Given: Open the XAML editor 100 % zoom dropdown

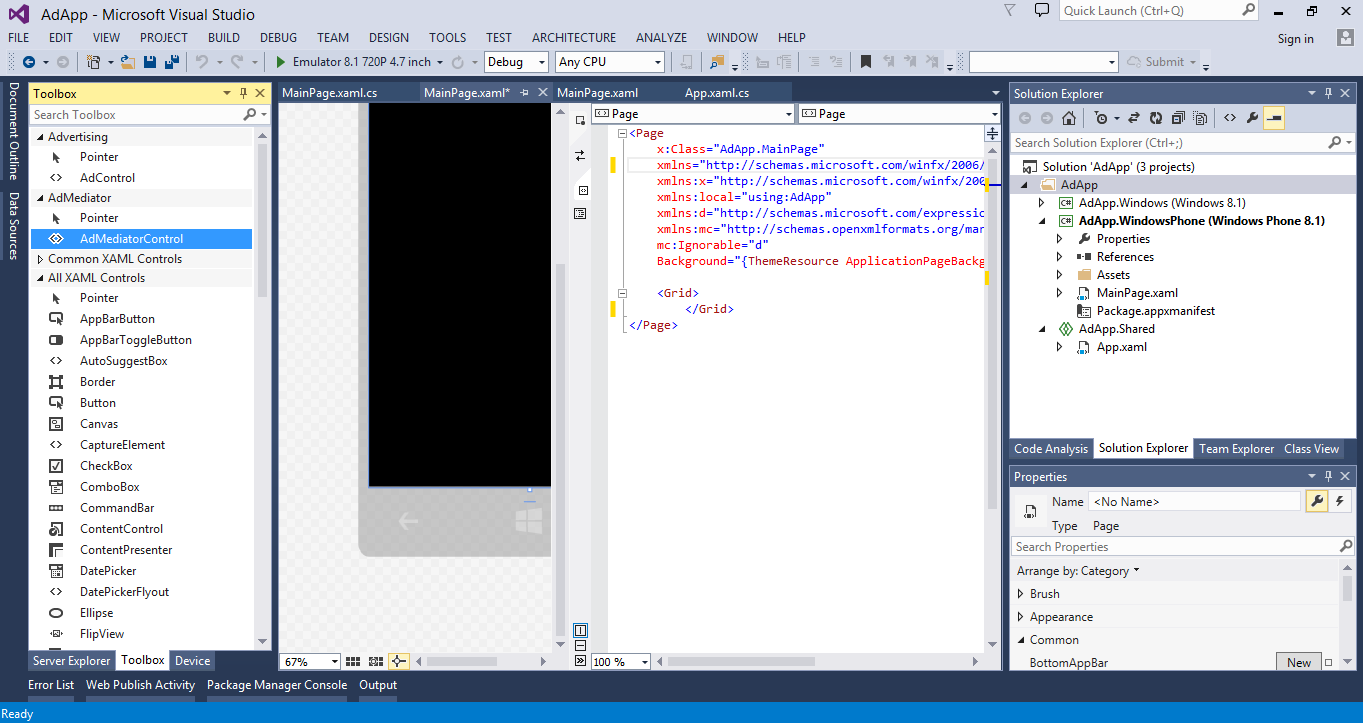Looking at the screenshot, I should point(621,661).
